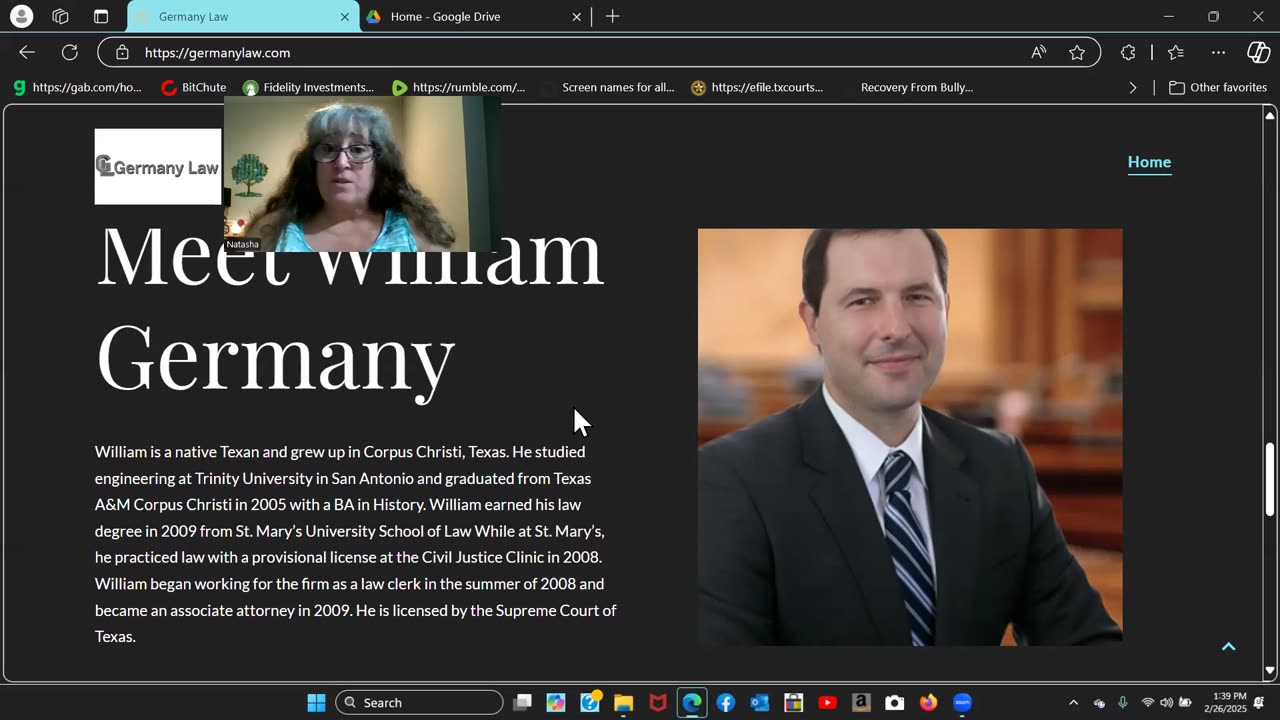Go back to the previous page
Image resolution: width=1280 pixels, height=720 pixels.
click(27, 52)
